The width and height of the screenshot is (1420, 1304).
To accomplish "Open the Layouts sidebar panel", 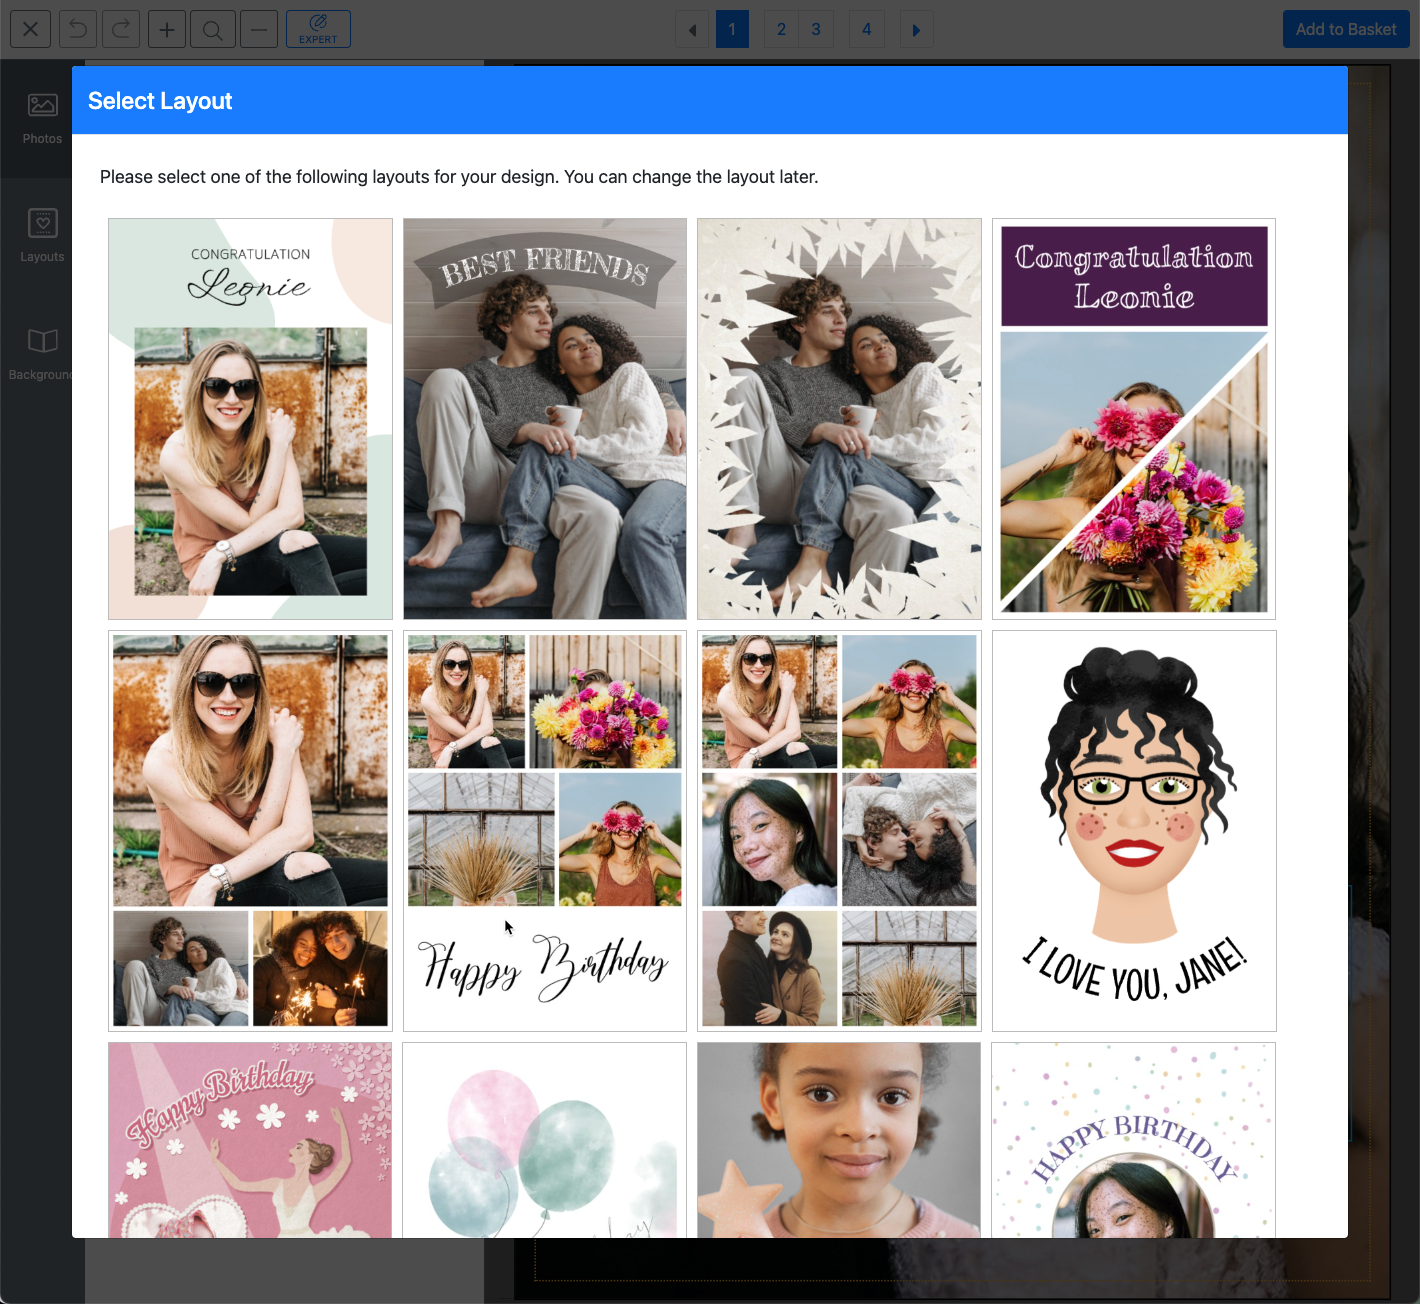I will tap(42, 237).
